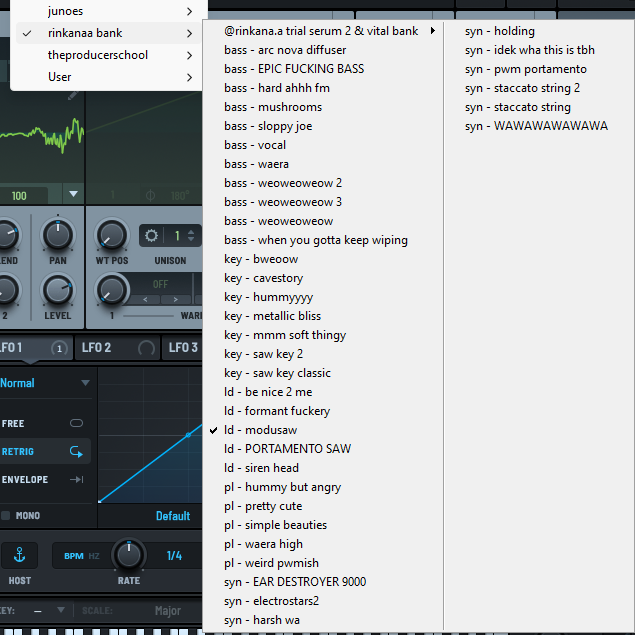The width and height of the screenshot is (635, 635).
Task: Load preset ld - siren head
Action: (323, 468)
